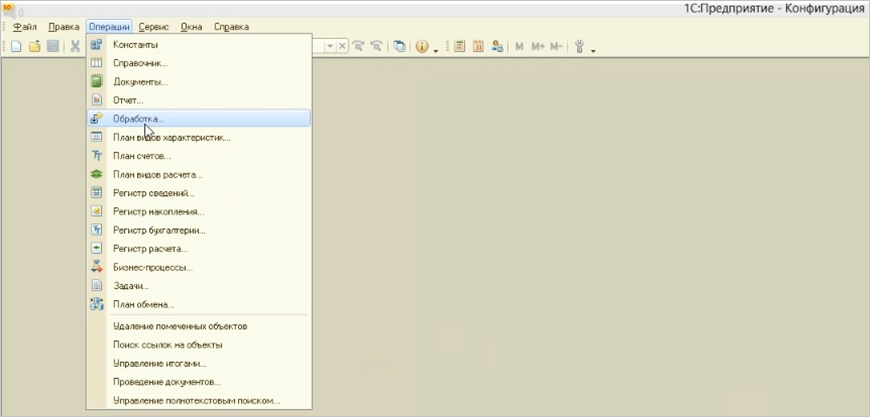
Task: Select План видов расчета... entry
Action: pyautogui.click(x=199, y=175)
